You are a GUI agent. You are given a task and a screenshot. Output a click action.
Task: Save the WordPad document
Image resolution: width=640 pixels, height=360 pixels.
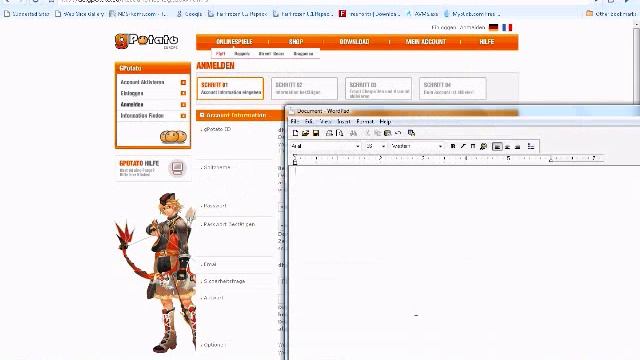pyautogui.click(x=316, y=133)
